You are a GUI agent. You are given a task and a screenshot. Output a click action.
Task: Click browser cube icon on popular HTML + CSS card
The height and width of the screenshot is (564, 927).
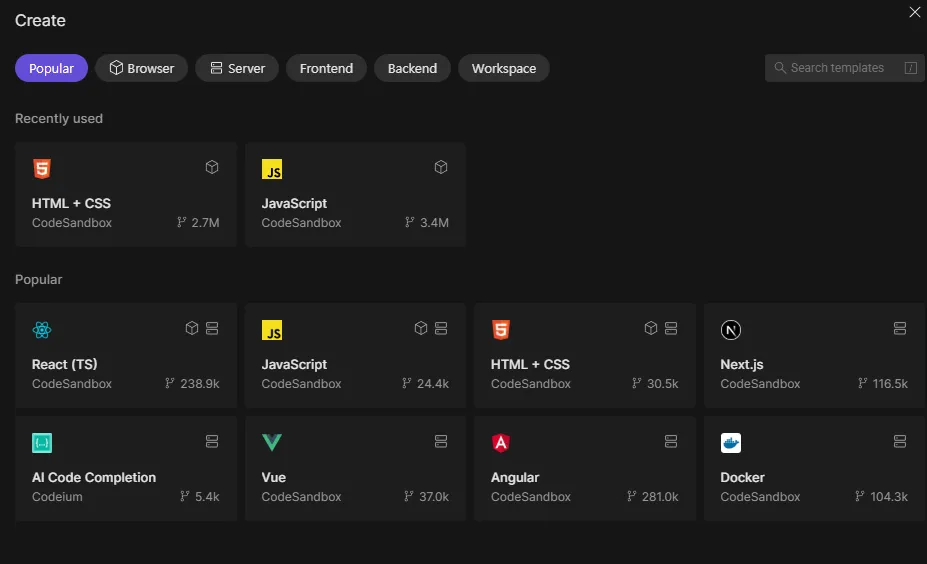tap(651, 328)
